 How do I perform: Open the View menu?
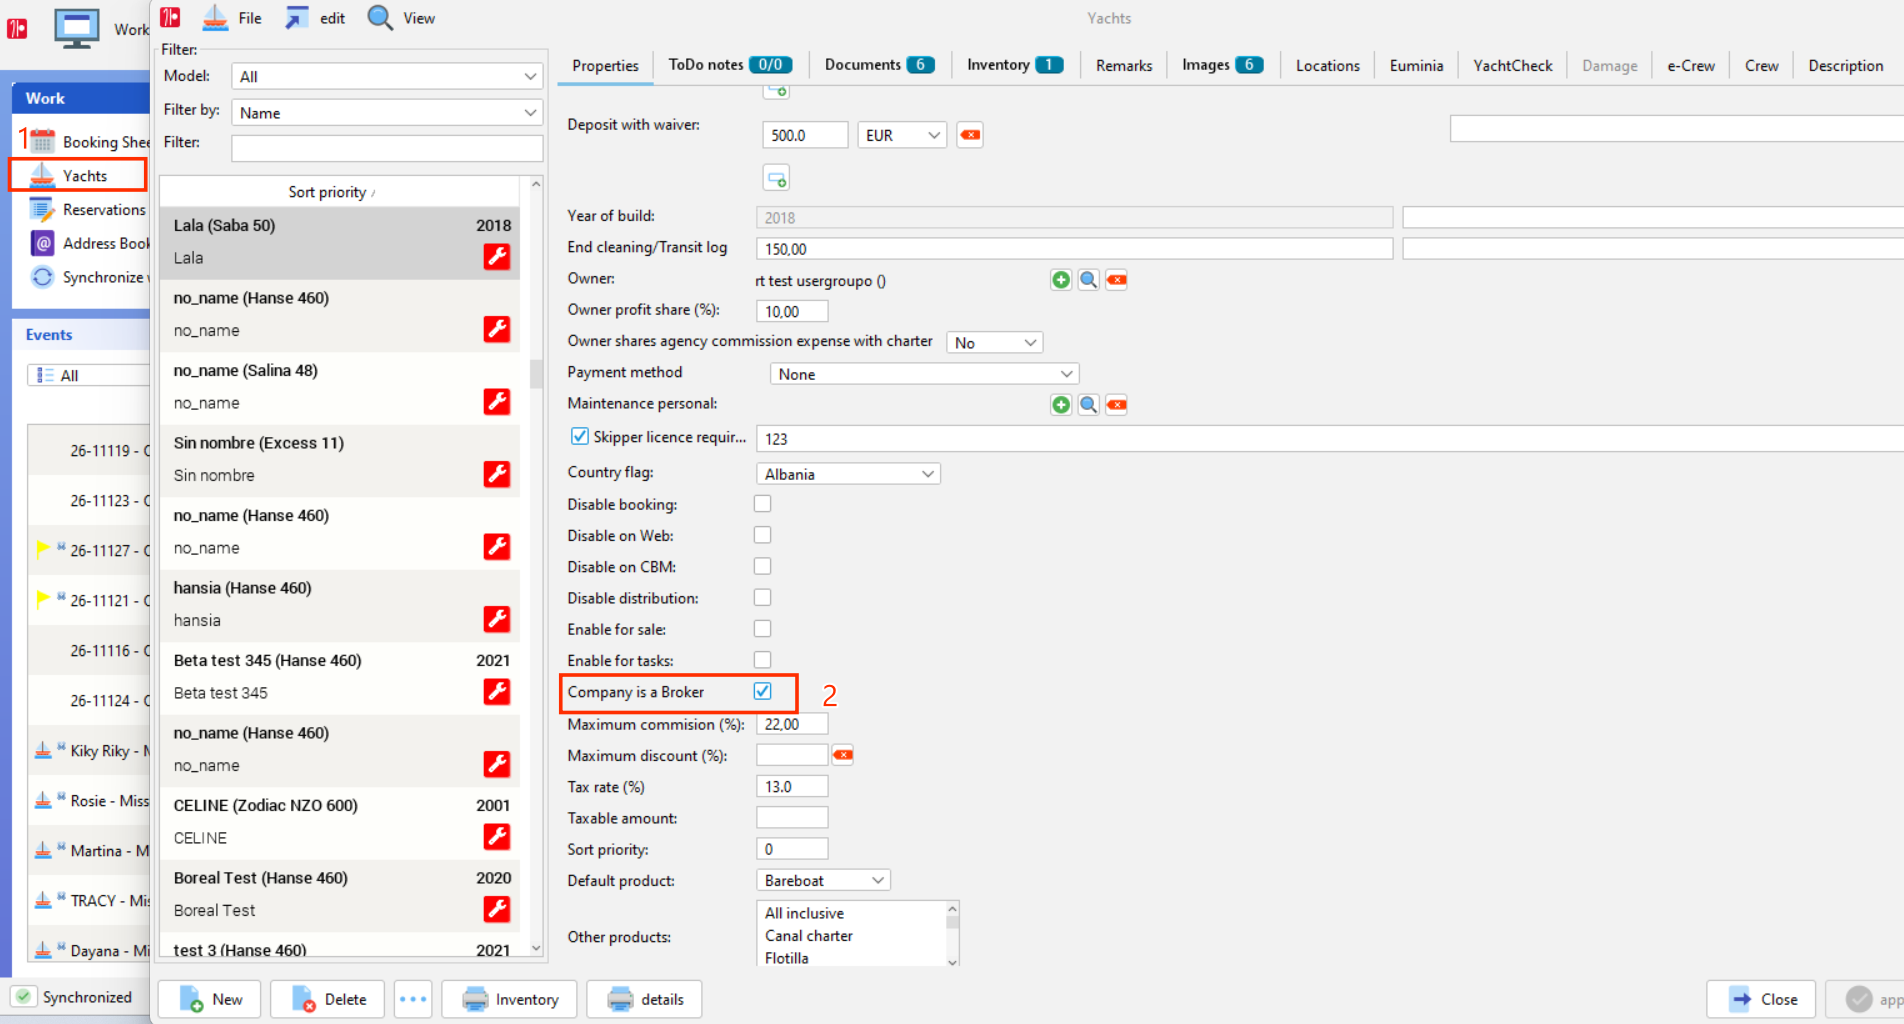click(x=401, y=18)
